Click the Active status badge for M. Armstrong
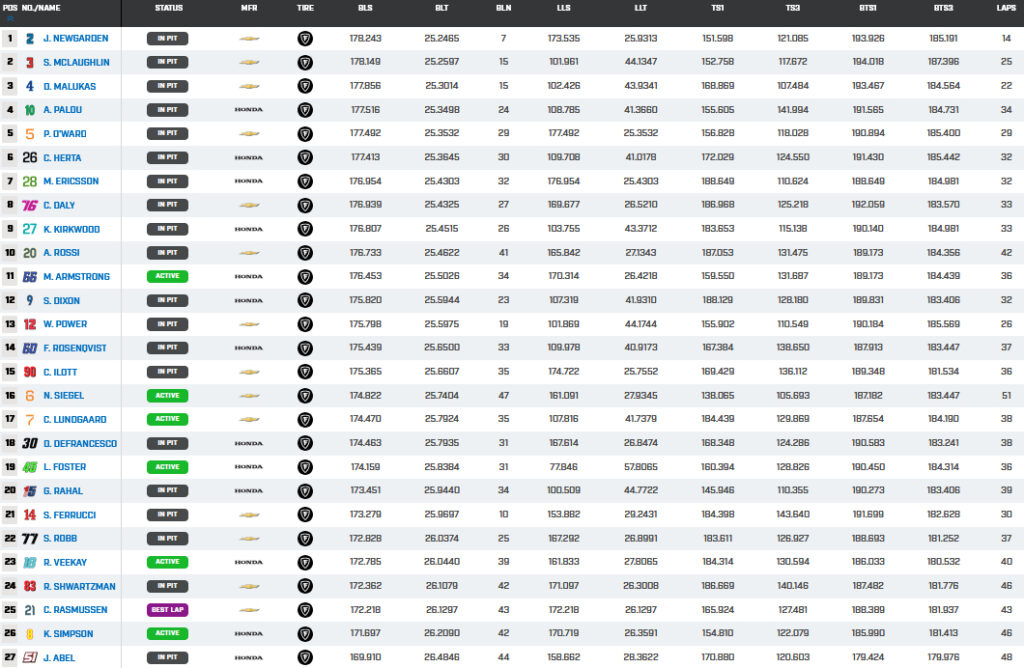This screenshot has height=668, width=1024. 167,276
